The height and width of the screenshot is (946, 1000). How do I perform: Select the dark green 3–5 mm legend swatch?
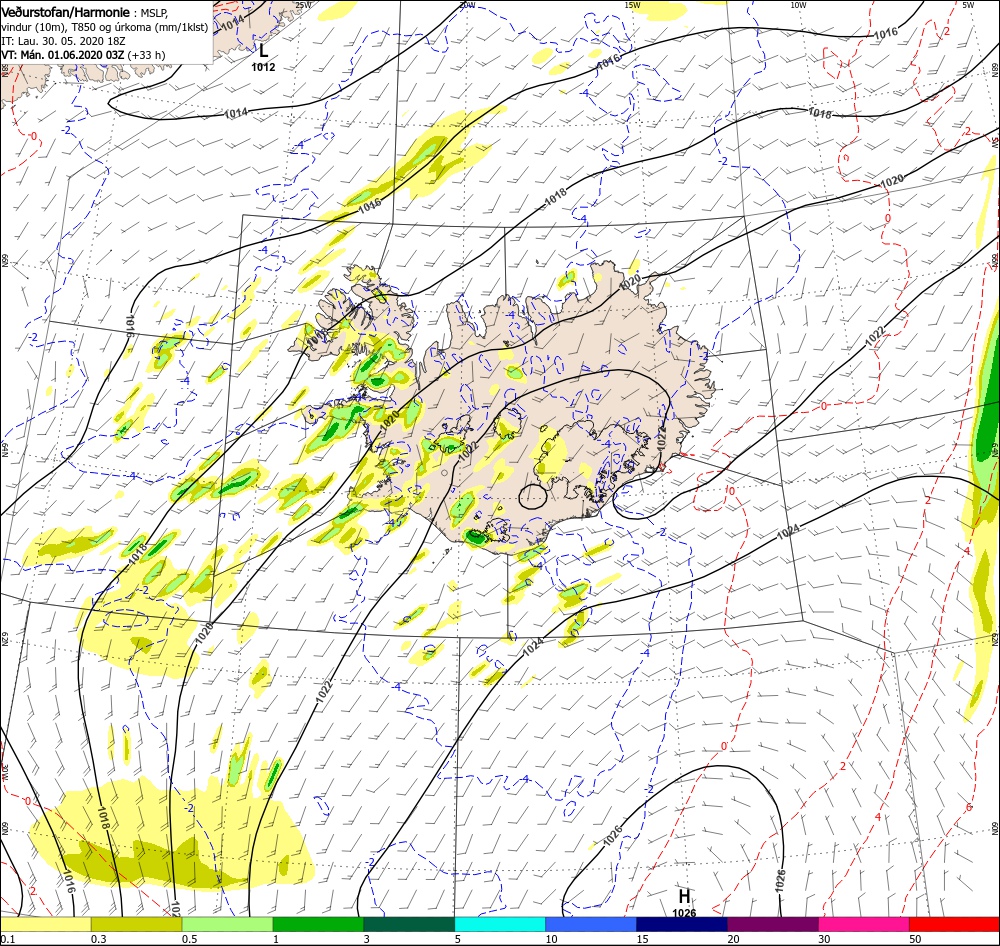pos(409,924)
